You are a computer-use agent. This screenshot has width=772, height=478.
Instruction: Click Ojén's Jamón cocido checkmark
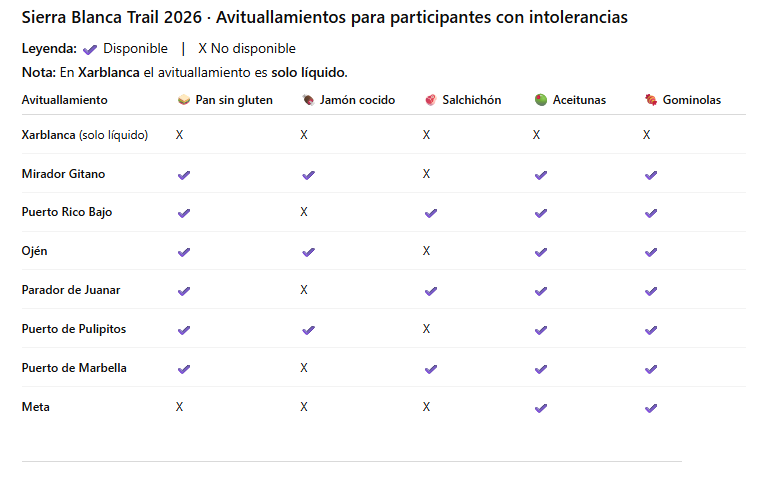click(x=308, y=252)
